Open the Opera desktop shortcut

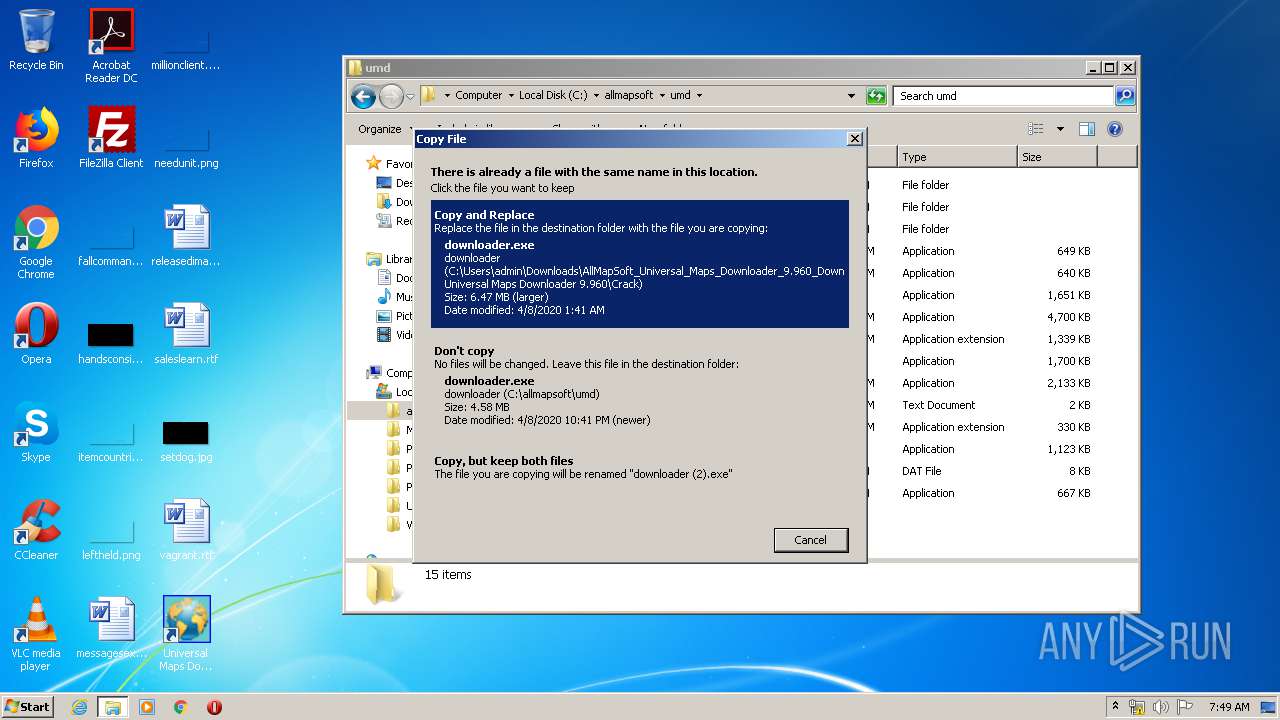[x=36, y=333]
